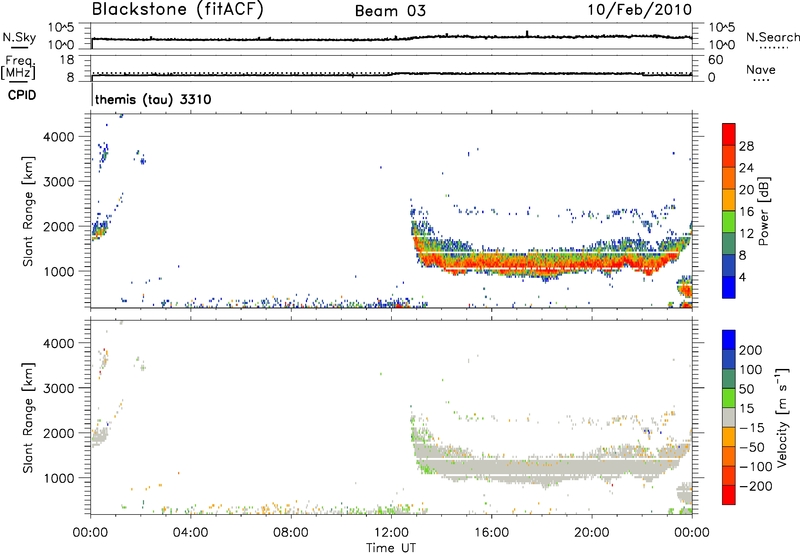800x554 pixels.
Task: Click the "04:00" time axis label
Action: [190, 533]
